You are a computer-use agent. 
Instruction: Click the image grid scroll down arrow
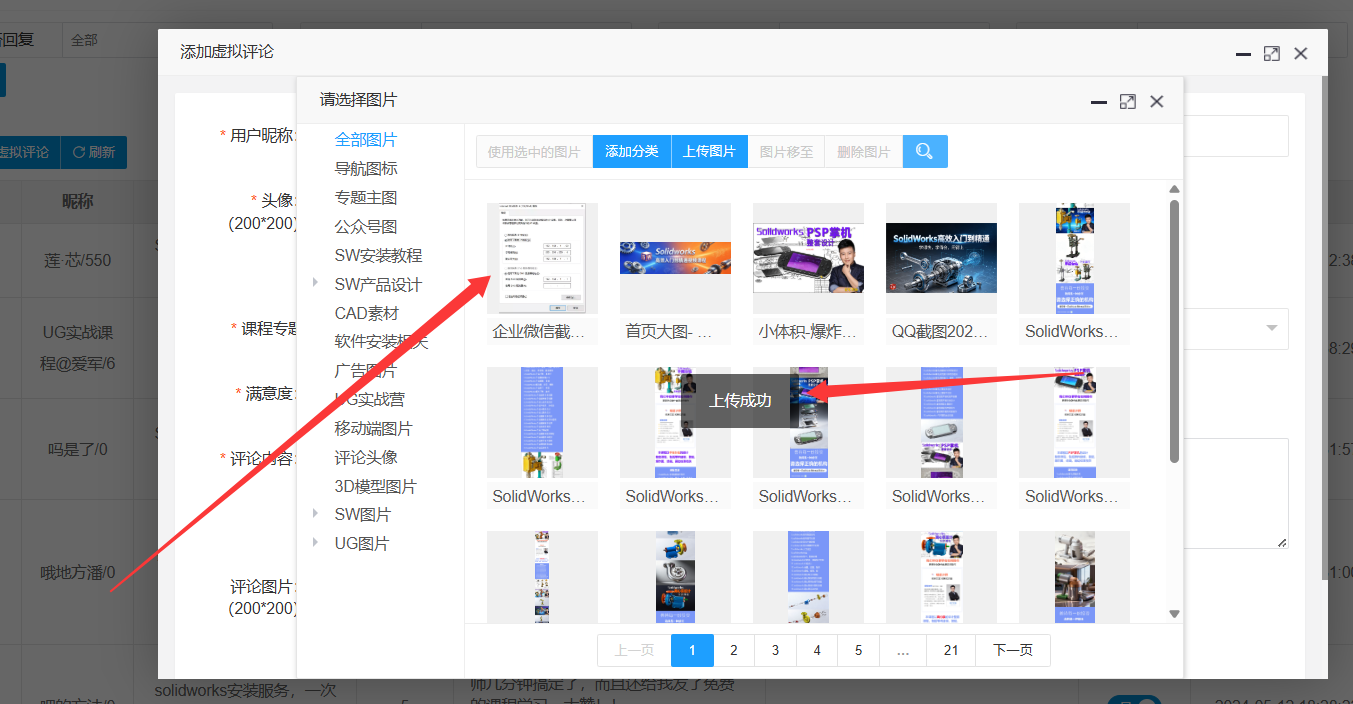(1175, 614)
